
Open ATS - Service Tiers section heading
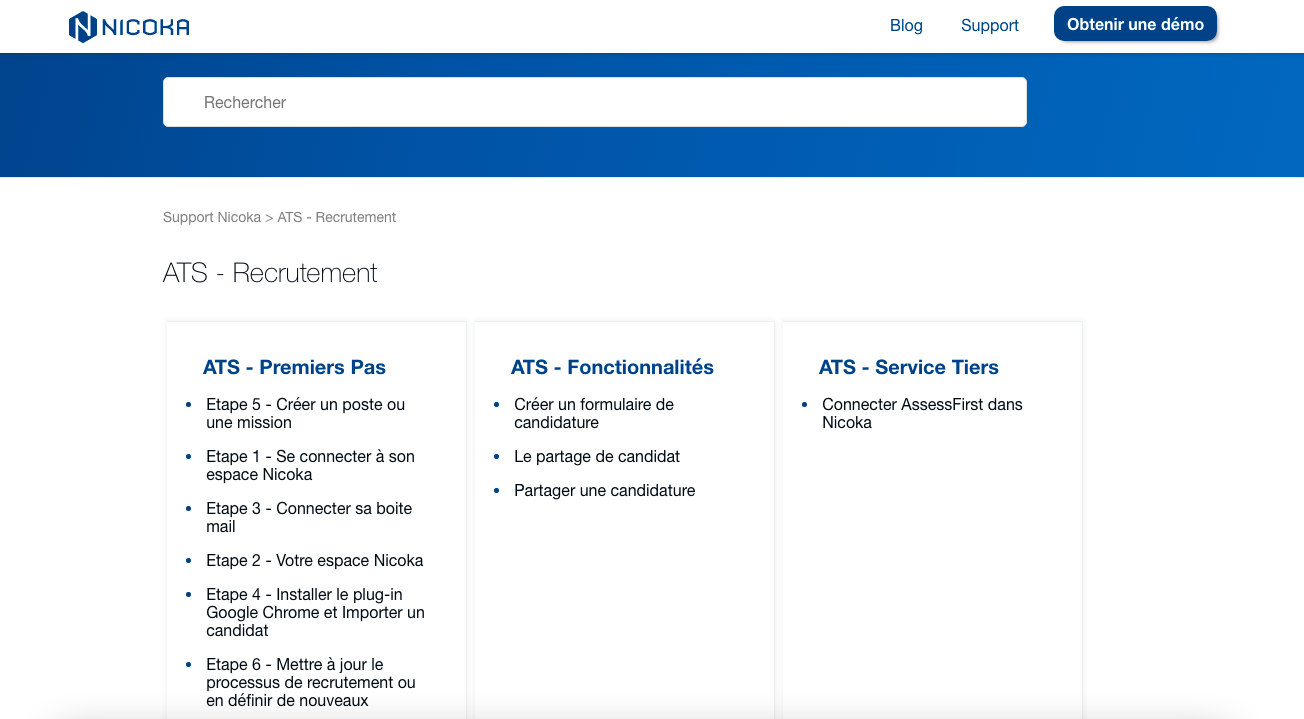point(908,367)
